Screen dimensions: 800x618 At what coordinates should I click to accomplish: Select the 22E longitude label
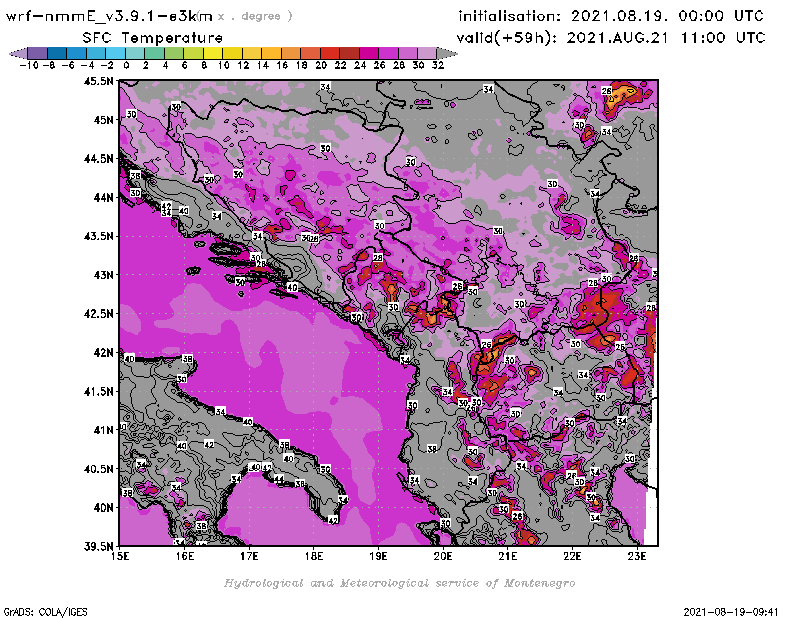pyautogui.click(x=572, y=556)
